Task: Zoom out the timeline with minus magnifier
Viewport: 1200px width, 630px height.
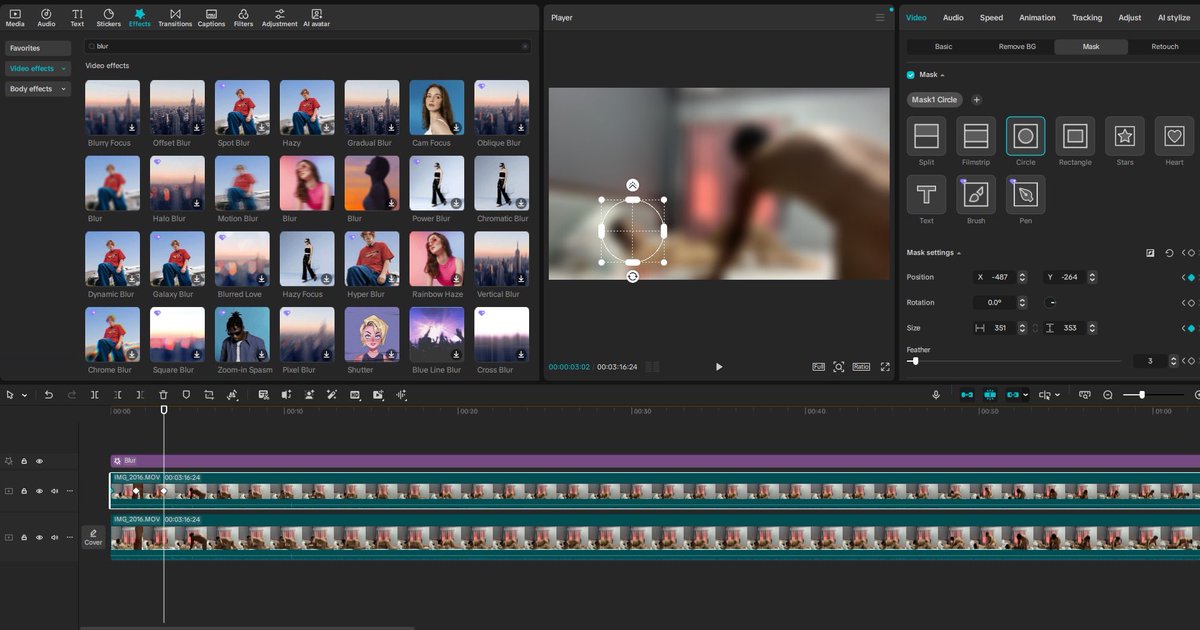Action: [1108, 395]
